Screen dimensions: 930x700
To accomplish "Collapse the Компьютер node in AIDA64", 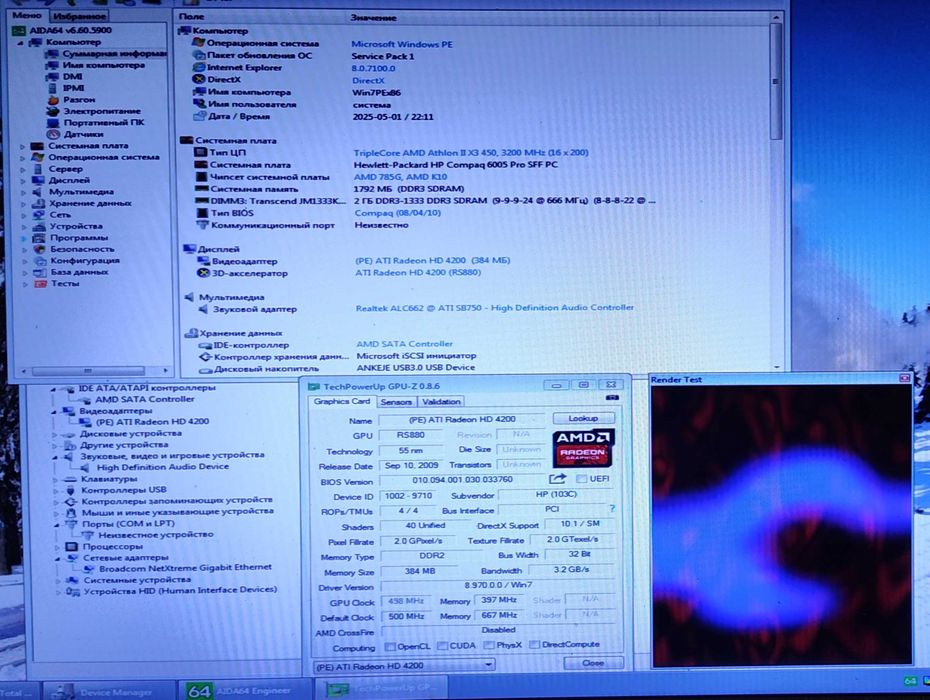I will coord(20,43).
